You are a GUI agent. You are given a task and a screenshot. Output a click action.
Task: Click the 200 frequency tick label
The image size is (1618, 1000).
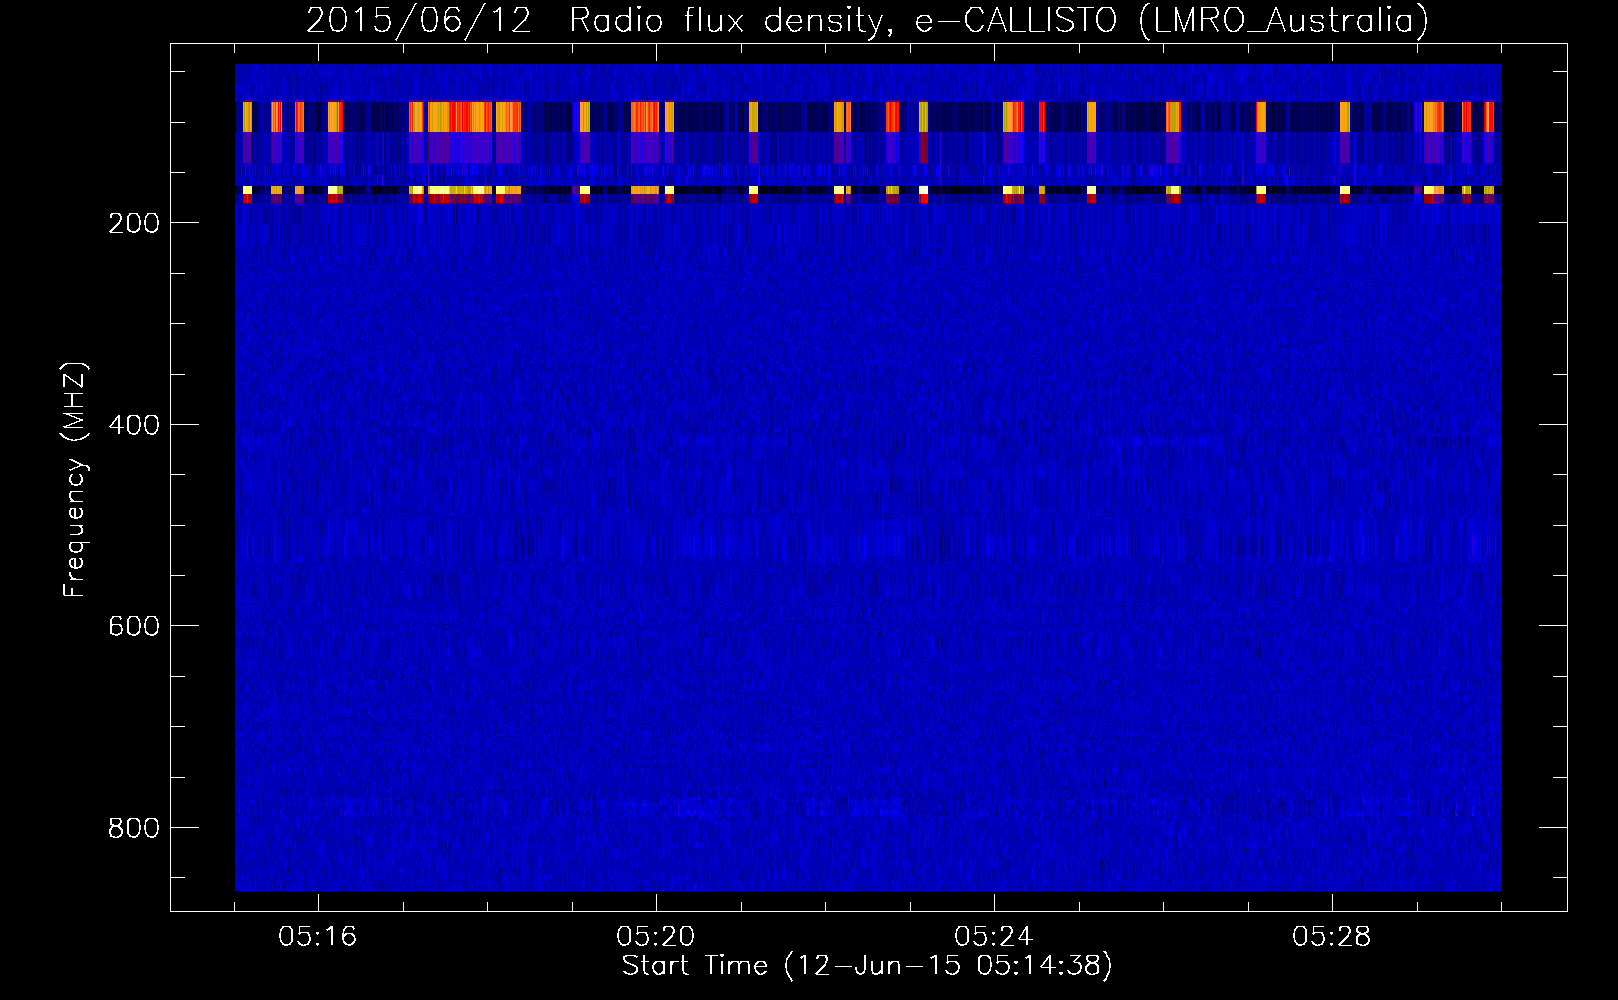click(133, 223)
